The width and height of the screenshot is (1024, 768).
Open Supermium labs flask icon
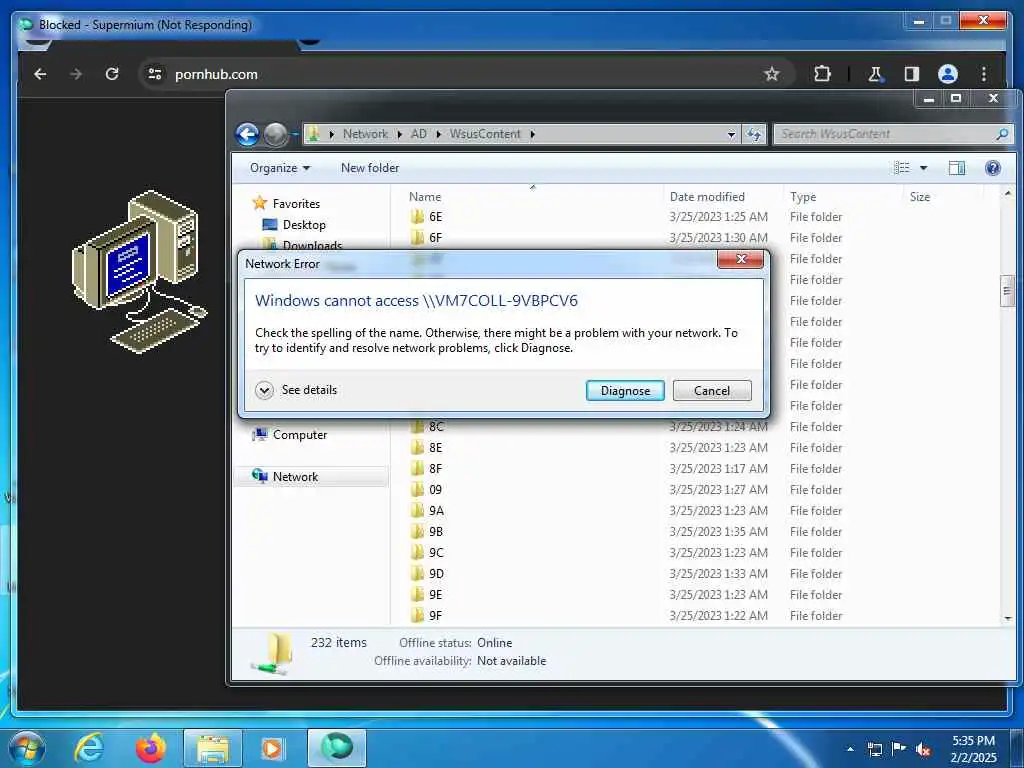(x=875, y=74)
